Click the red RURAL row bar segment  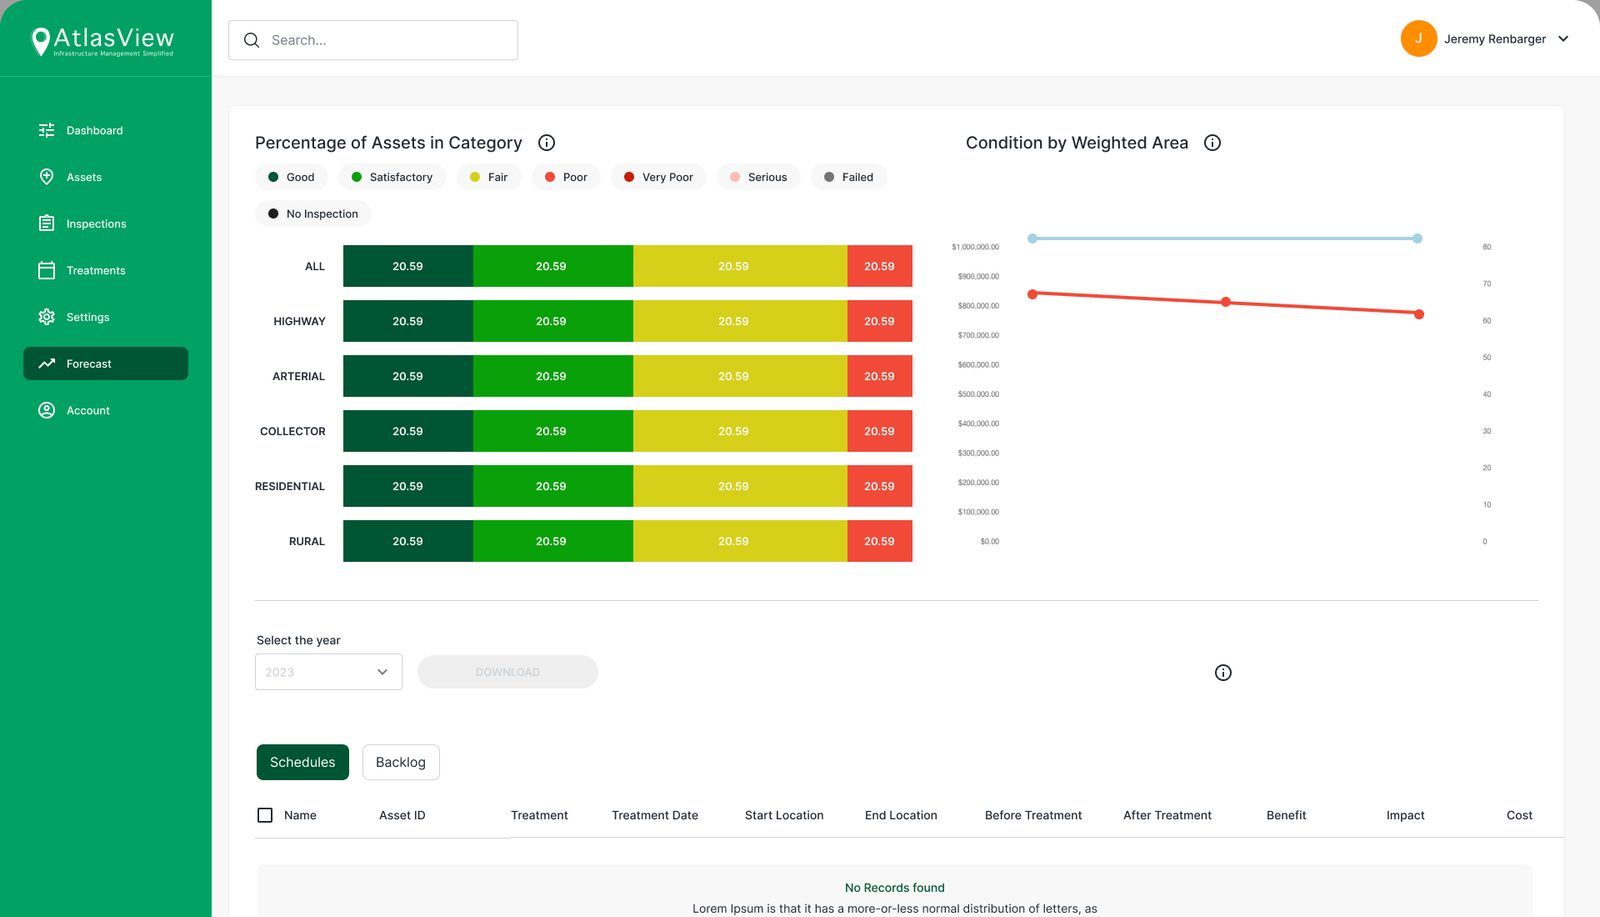(x=880, y=541)
